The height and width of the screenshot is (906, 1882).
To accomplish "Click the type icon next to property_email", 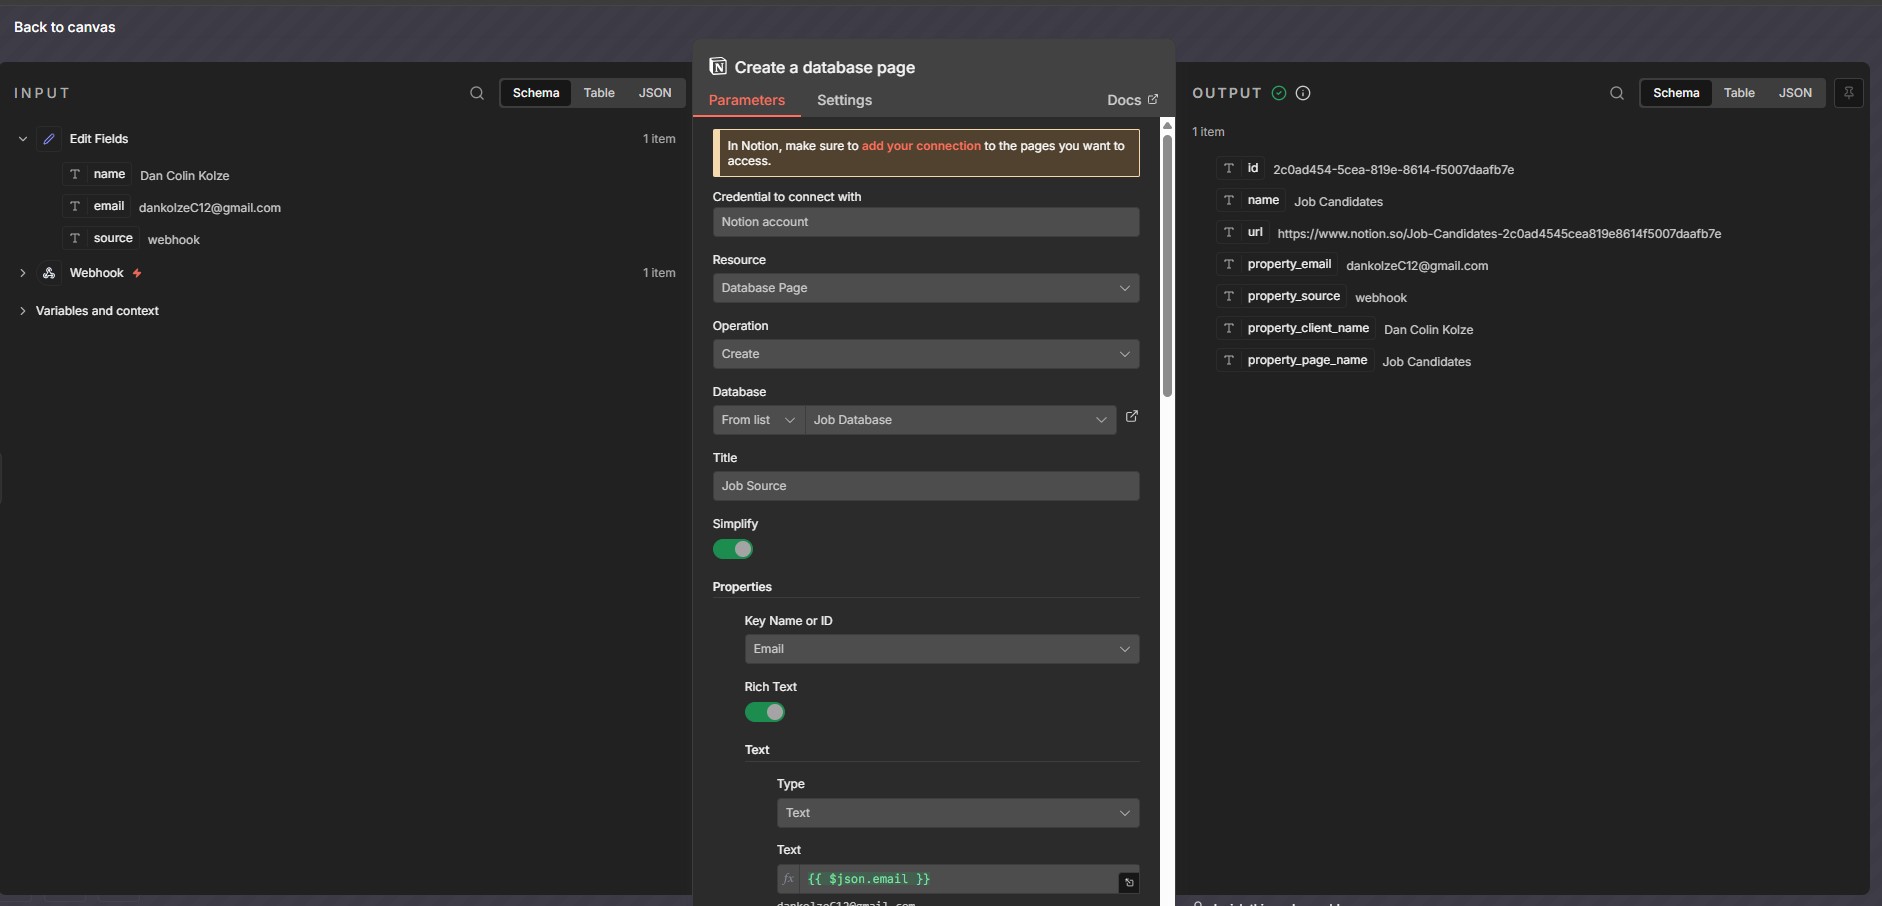I will (1229, 264).
